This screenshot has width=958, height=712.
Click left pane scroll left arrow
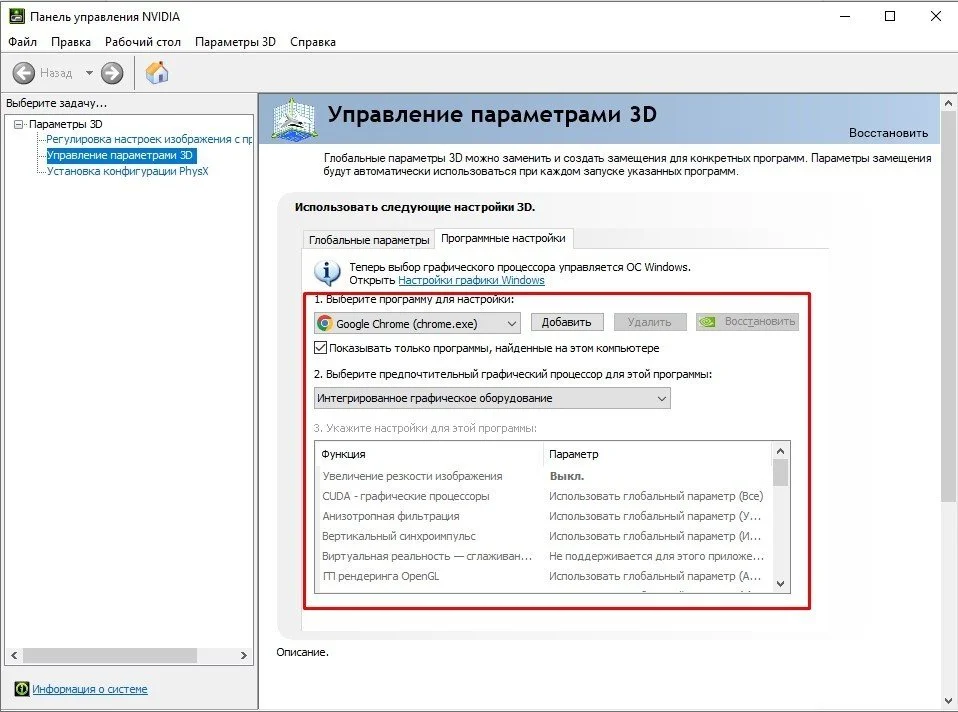tap(14, 655)
